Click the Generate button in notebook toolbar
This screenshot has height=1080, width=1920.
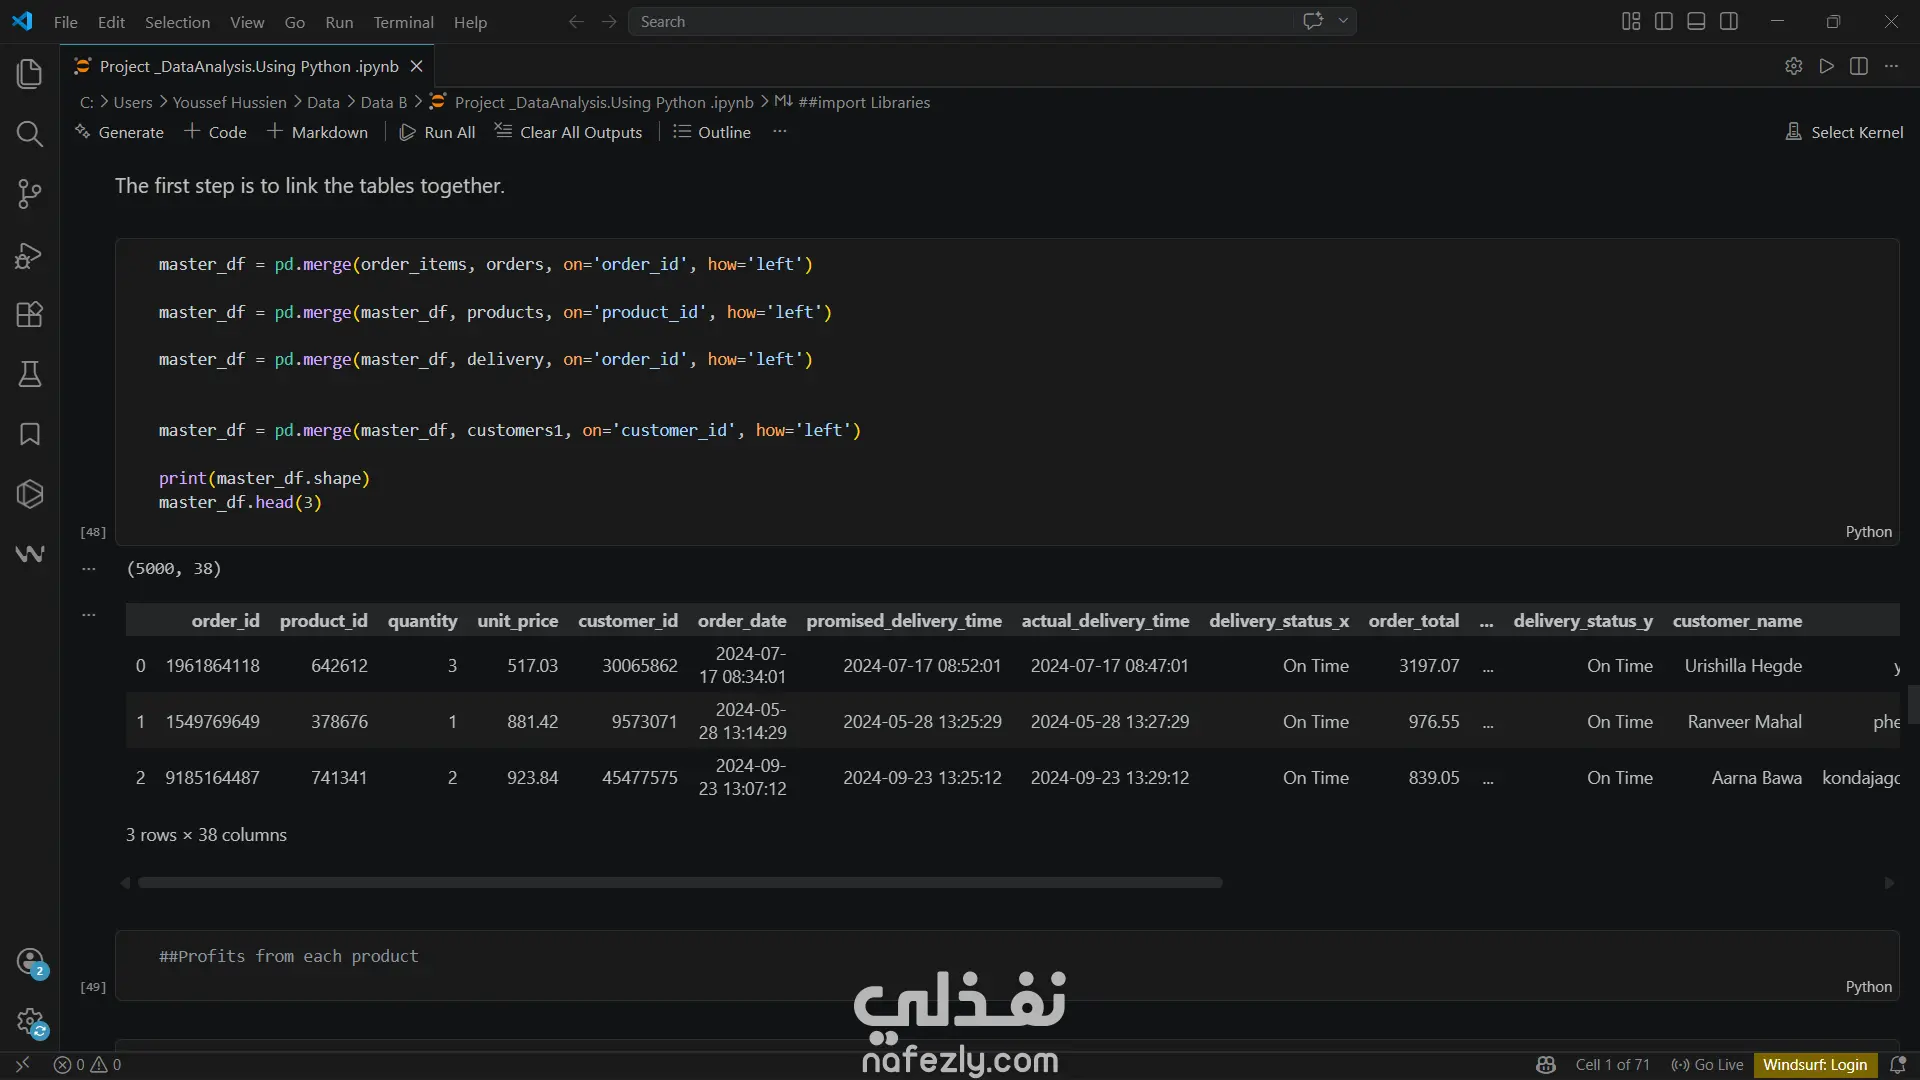[x=119, y=132]
